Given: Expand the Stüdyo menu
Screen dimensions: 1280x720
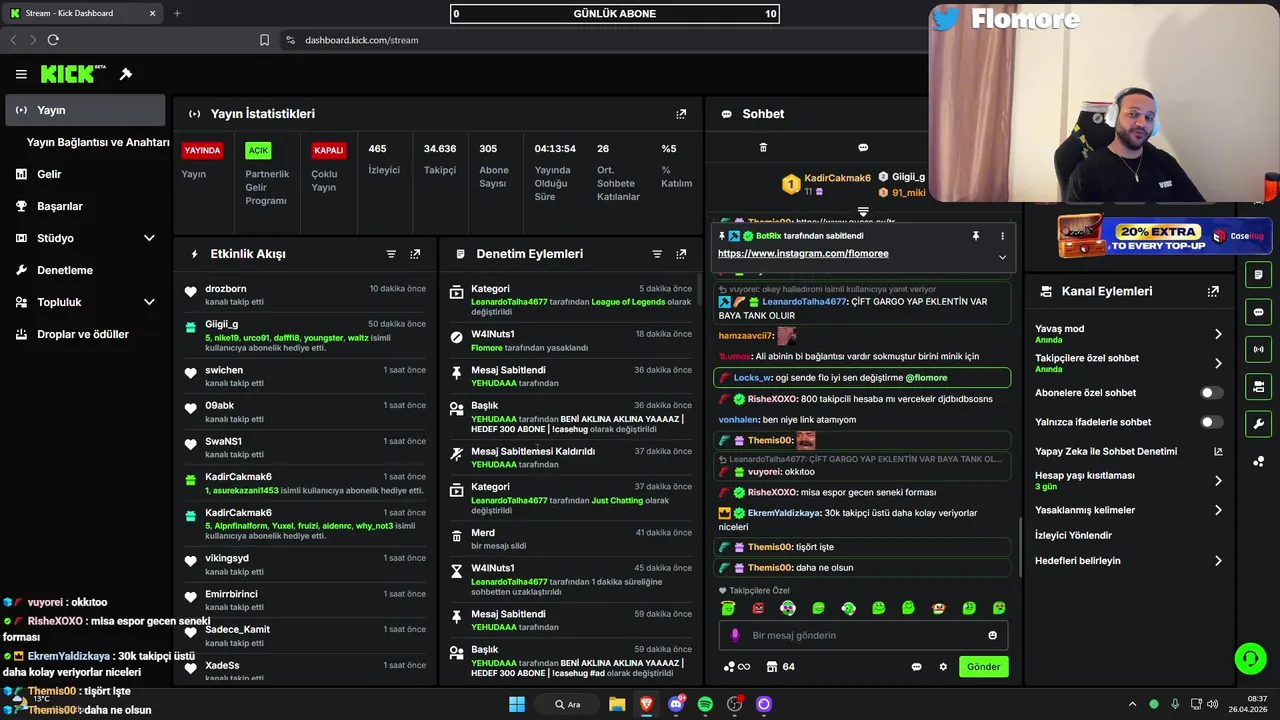Looking at the screenshot, I should (149, 238).
